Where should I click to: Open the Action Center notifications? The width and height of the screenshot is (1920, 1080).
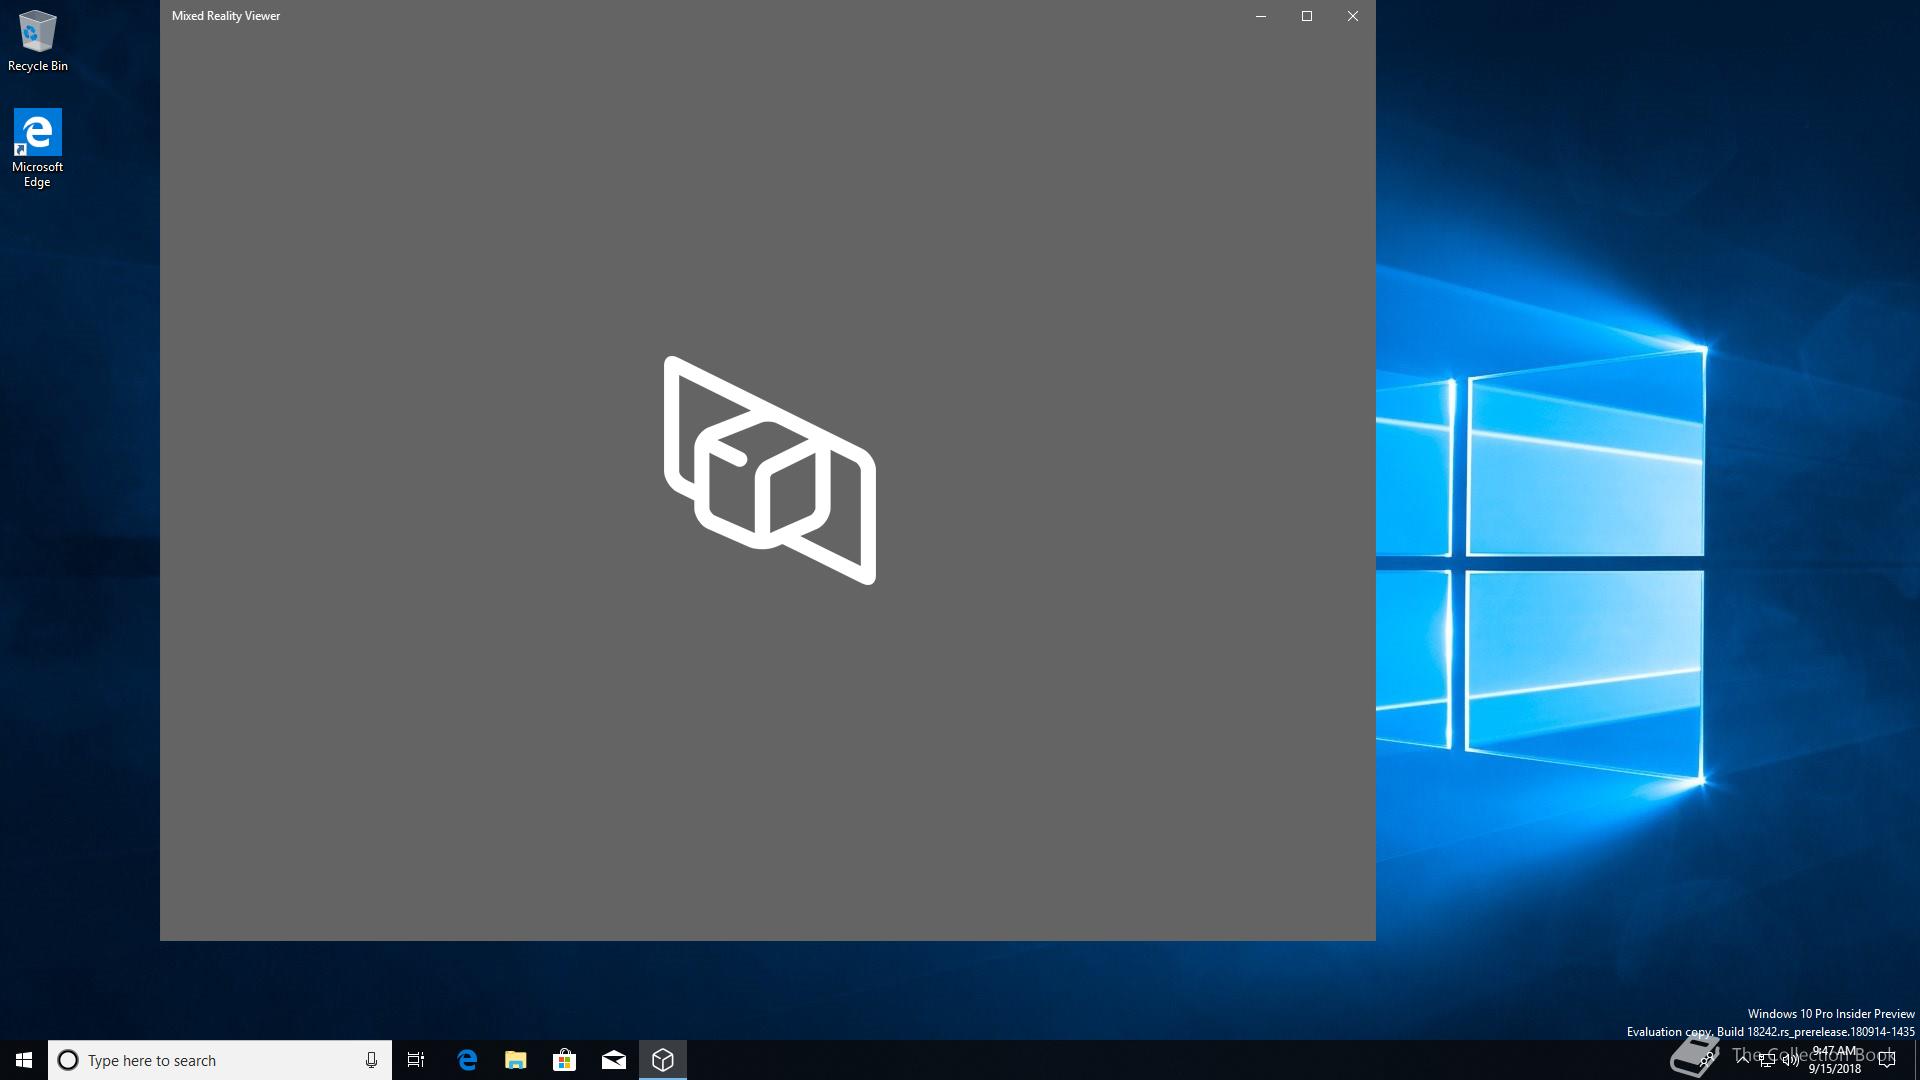click(1887, 1060)
